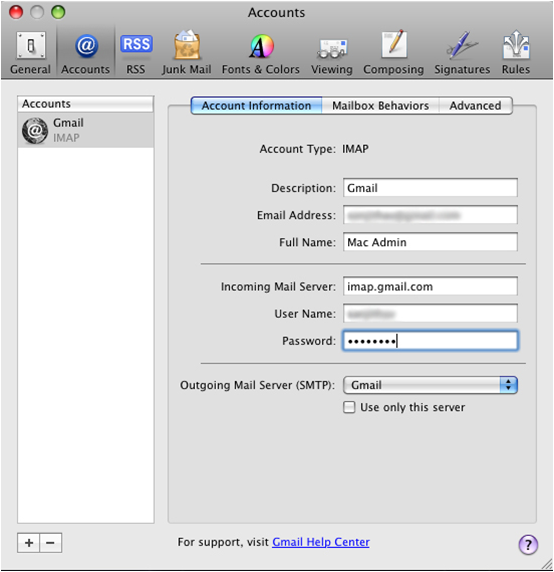Remove account with the minus button

51,543
